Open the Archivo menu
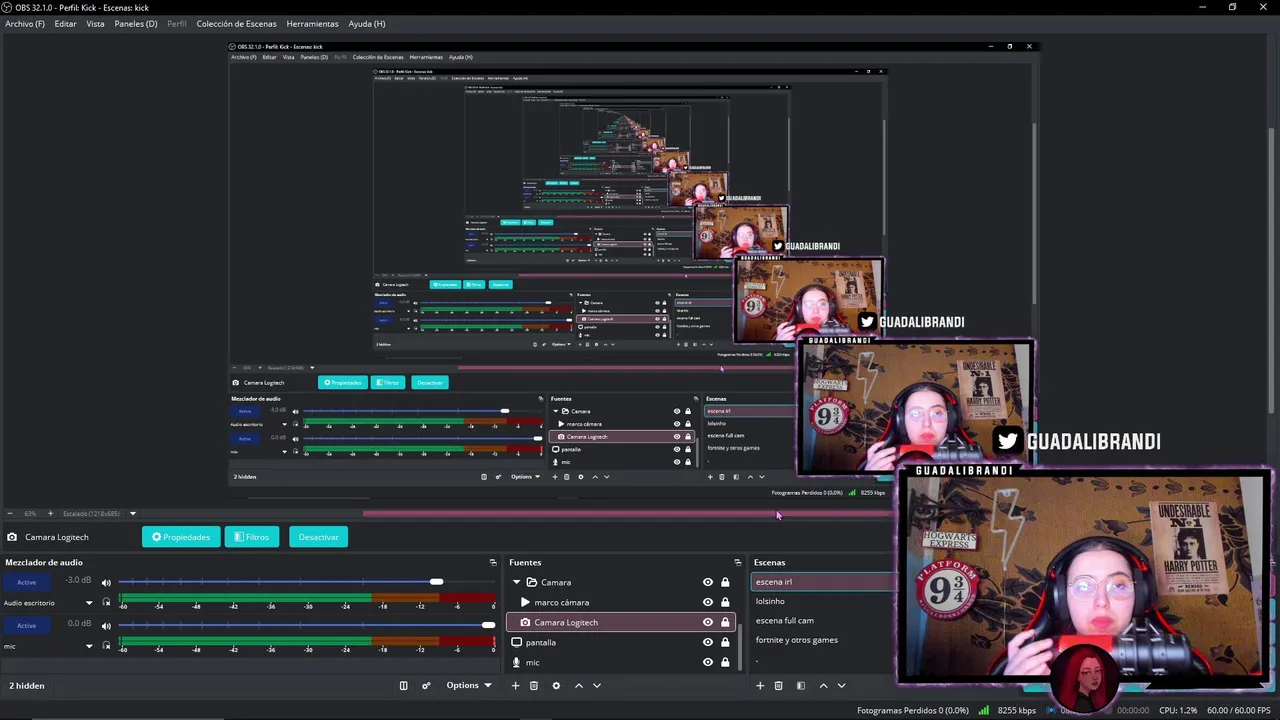The image size is (1280, 720). click(25, 23)
